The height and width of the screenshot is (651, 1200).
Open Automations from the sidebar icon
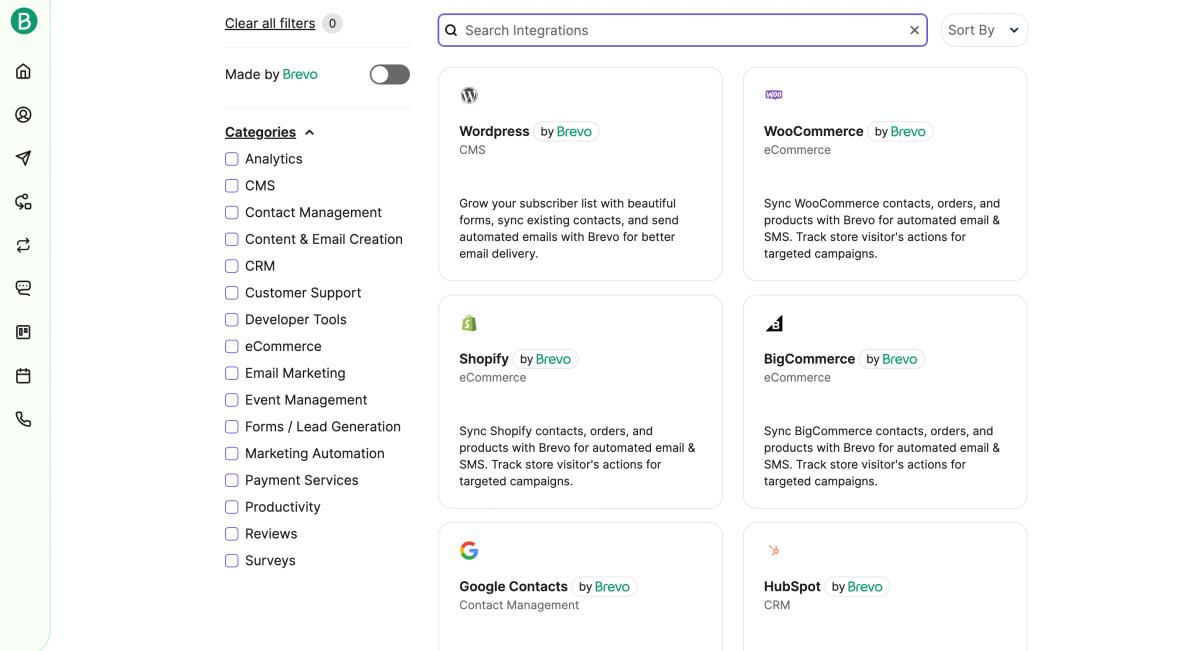[x=24, y=202]
